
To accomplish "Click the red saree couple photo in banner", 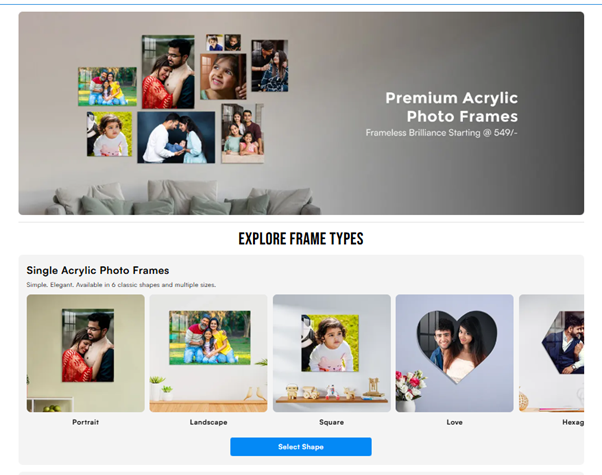I will pyautogui.click(x=167, y=72).
